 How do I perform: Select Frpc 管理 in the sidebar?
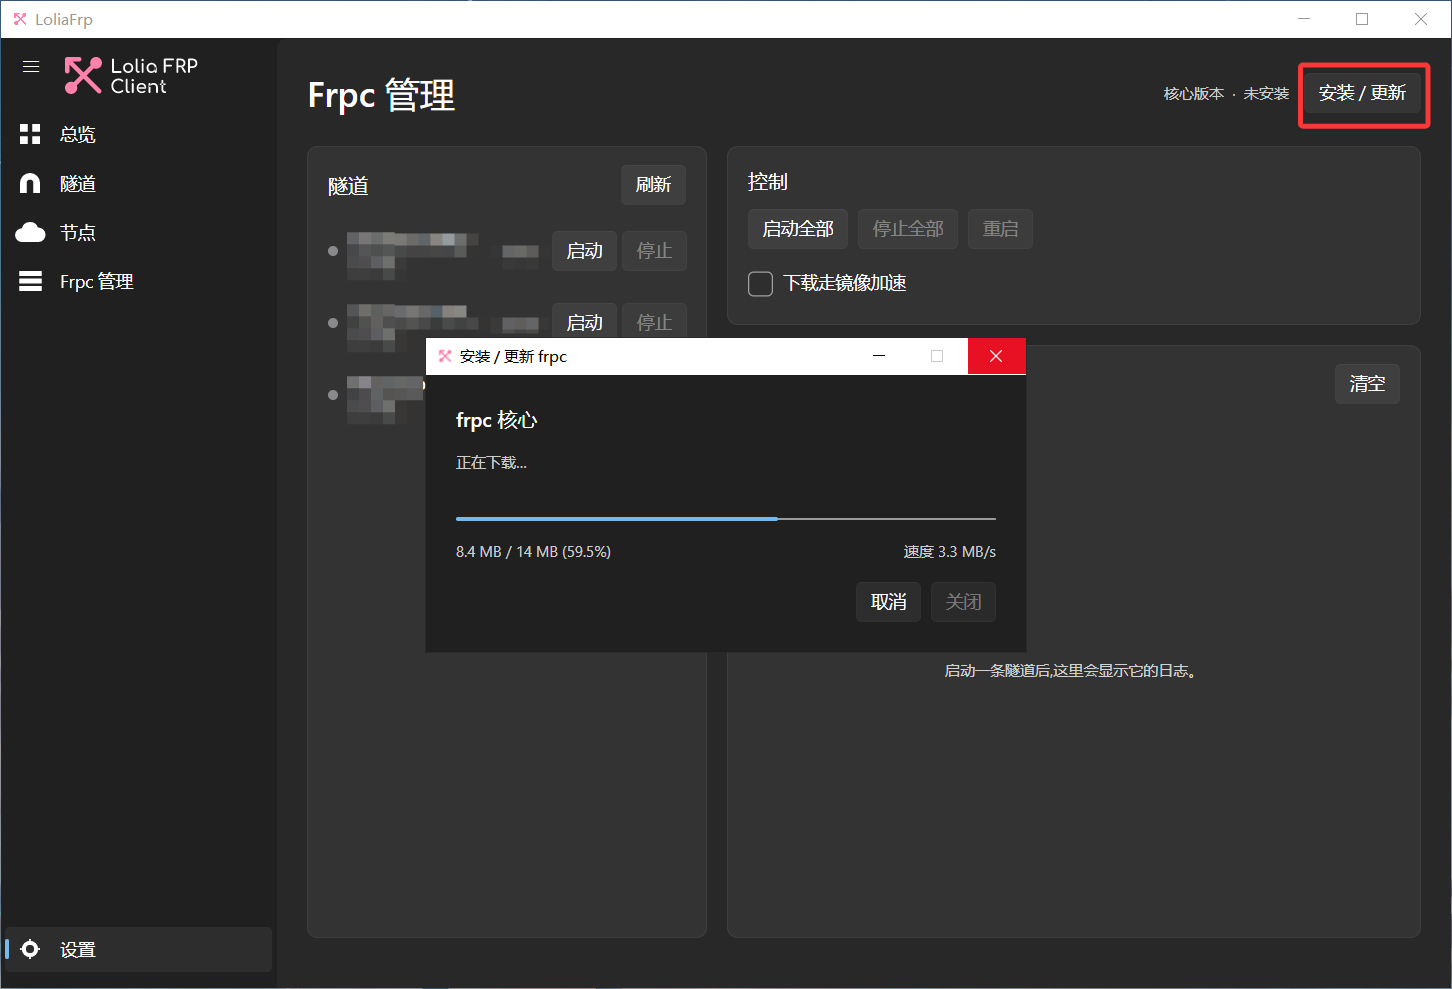tap(138, 281)
